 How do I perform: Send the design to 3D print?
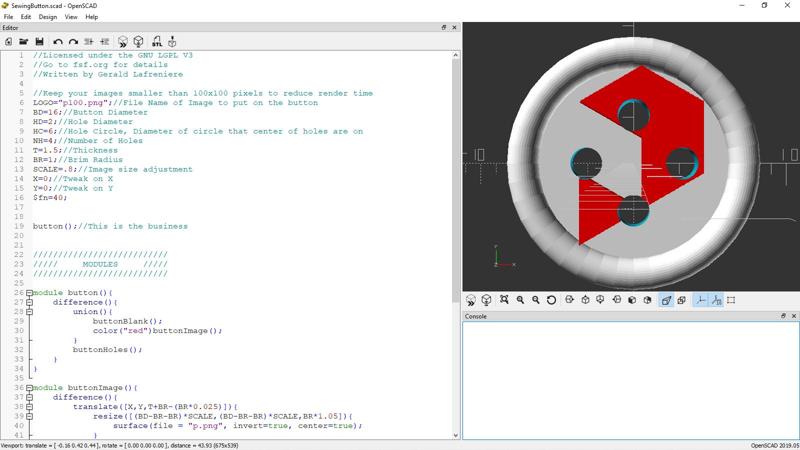pos(172,41)
